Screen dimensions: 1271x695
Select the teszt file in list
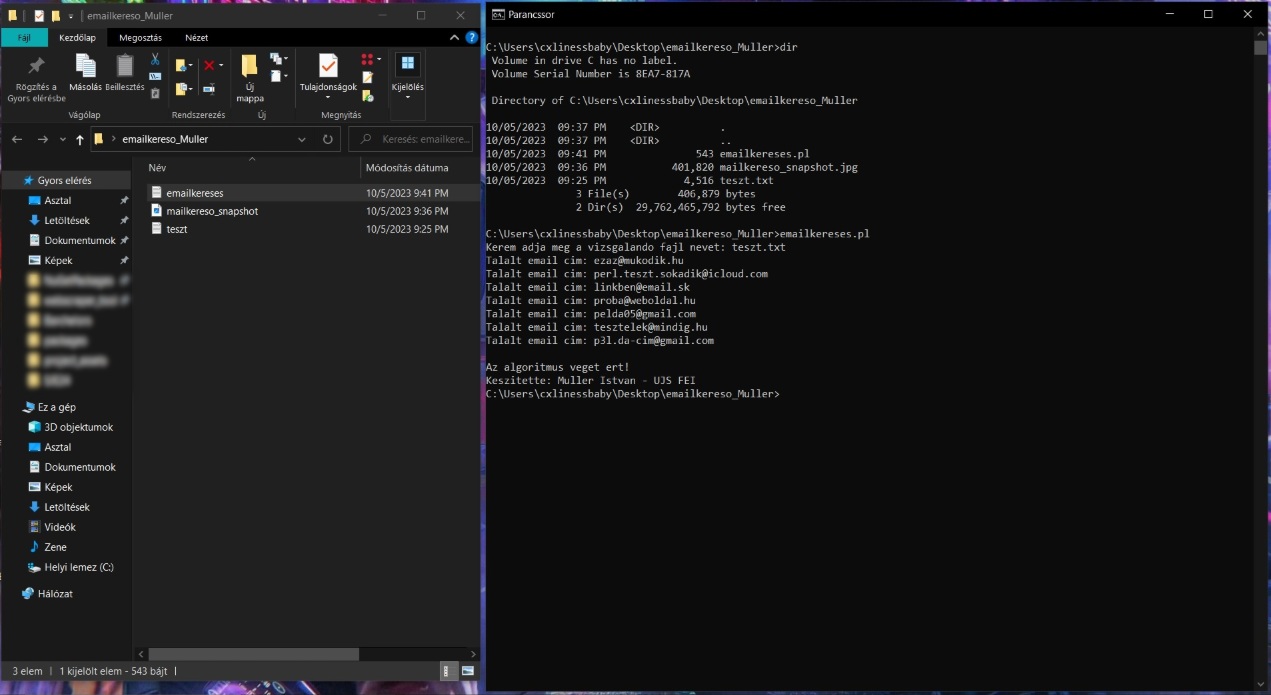177,229
